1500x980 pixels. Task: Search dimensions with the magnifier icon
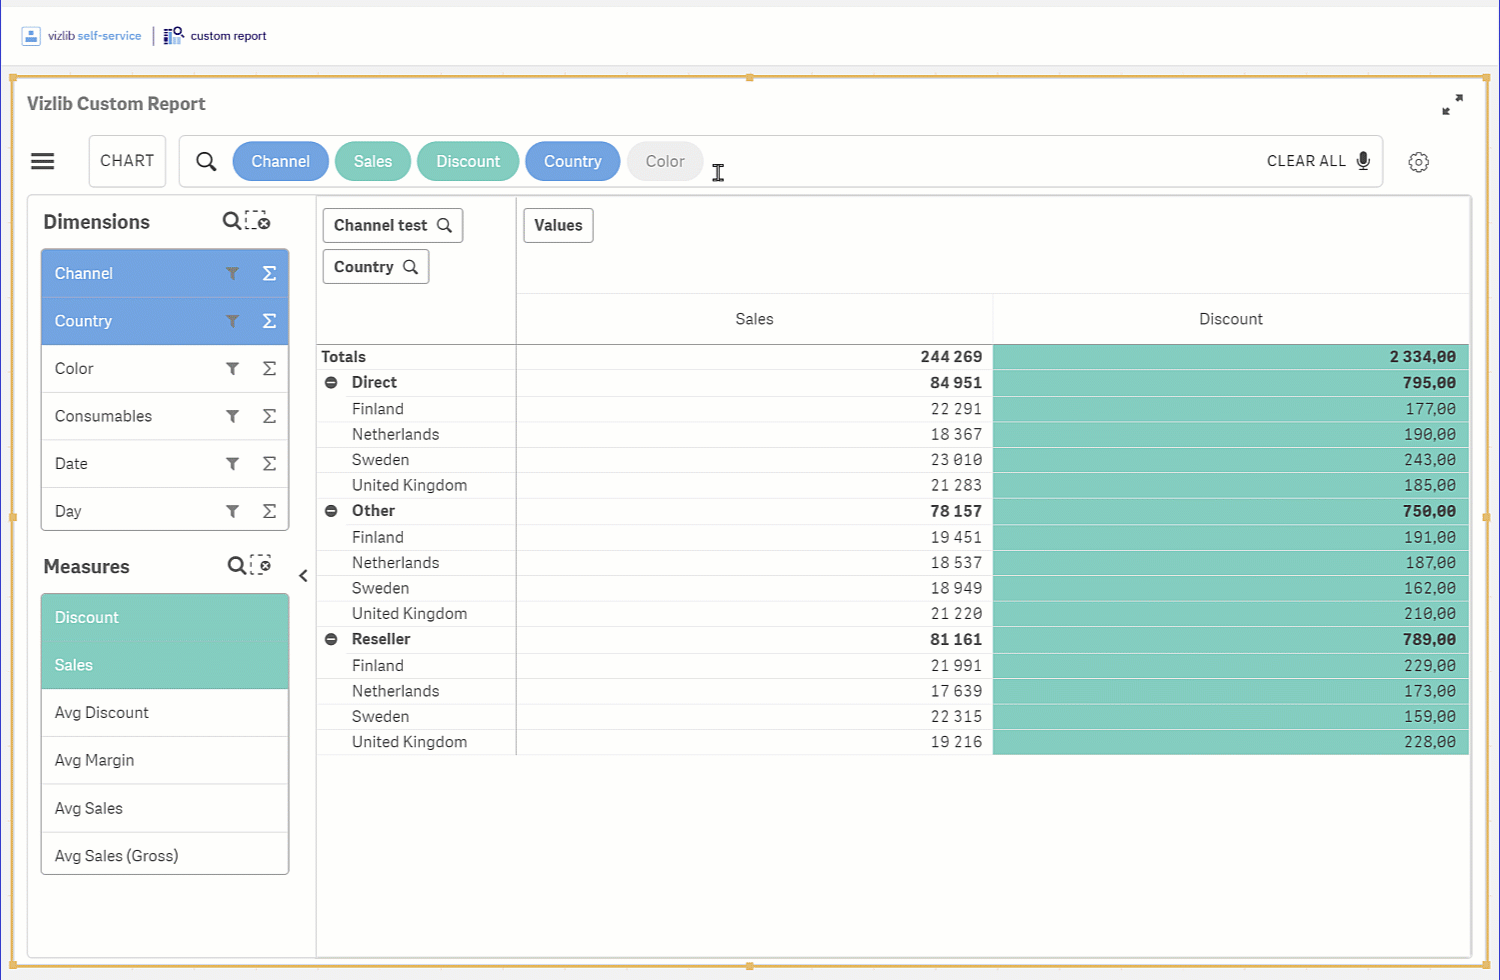pyautogui.click(x=231, y=221)
